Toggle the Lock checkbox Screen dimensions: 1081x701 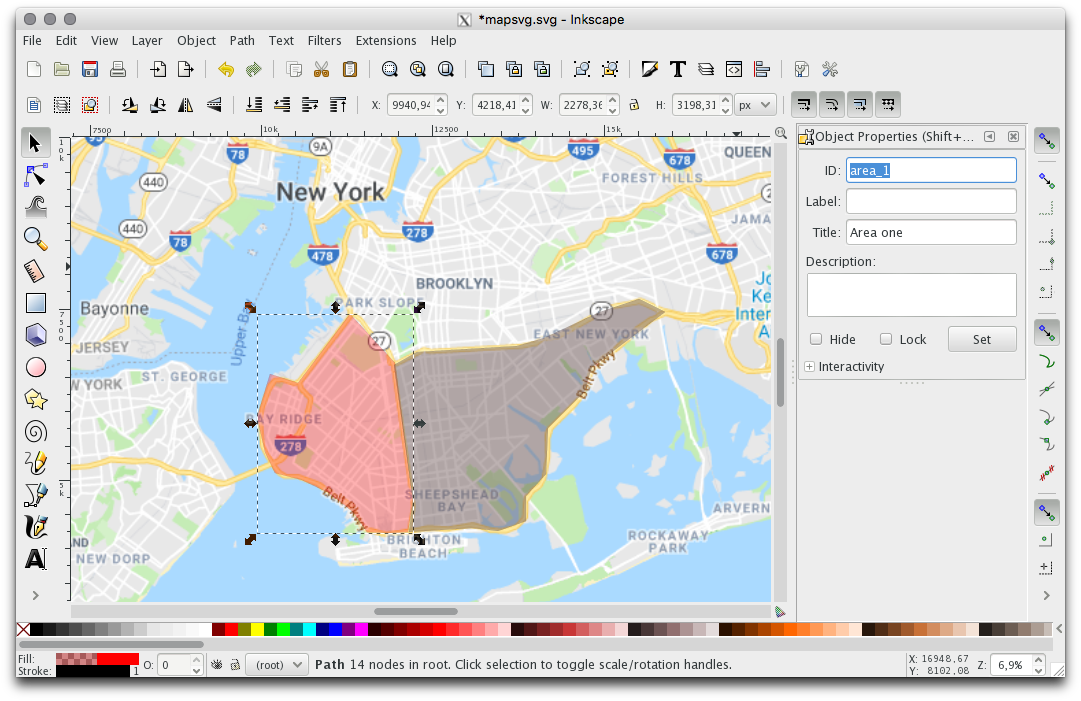886,339
